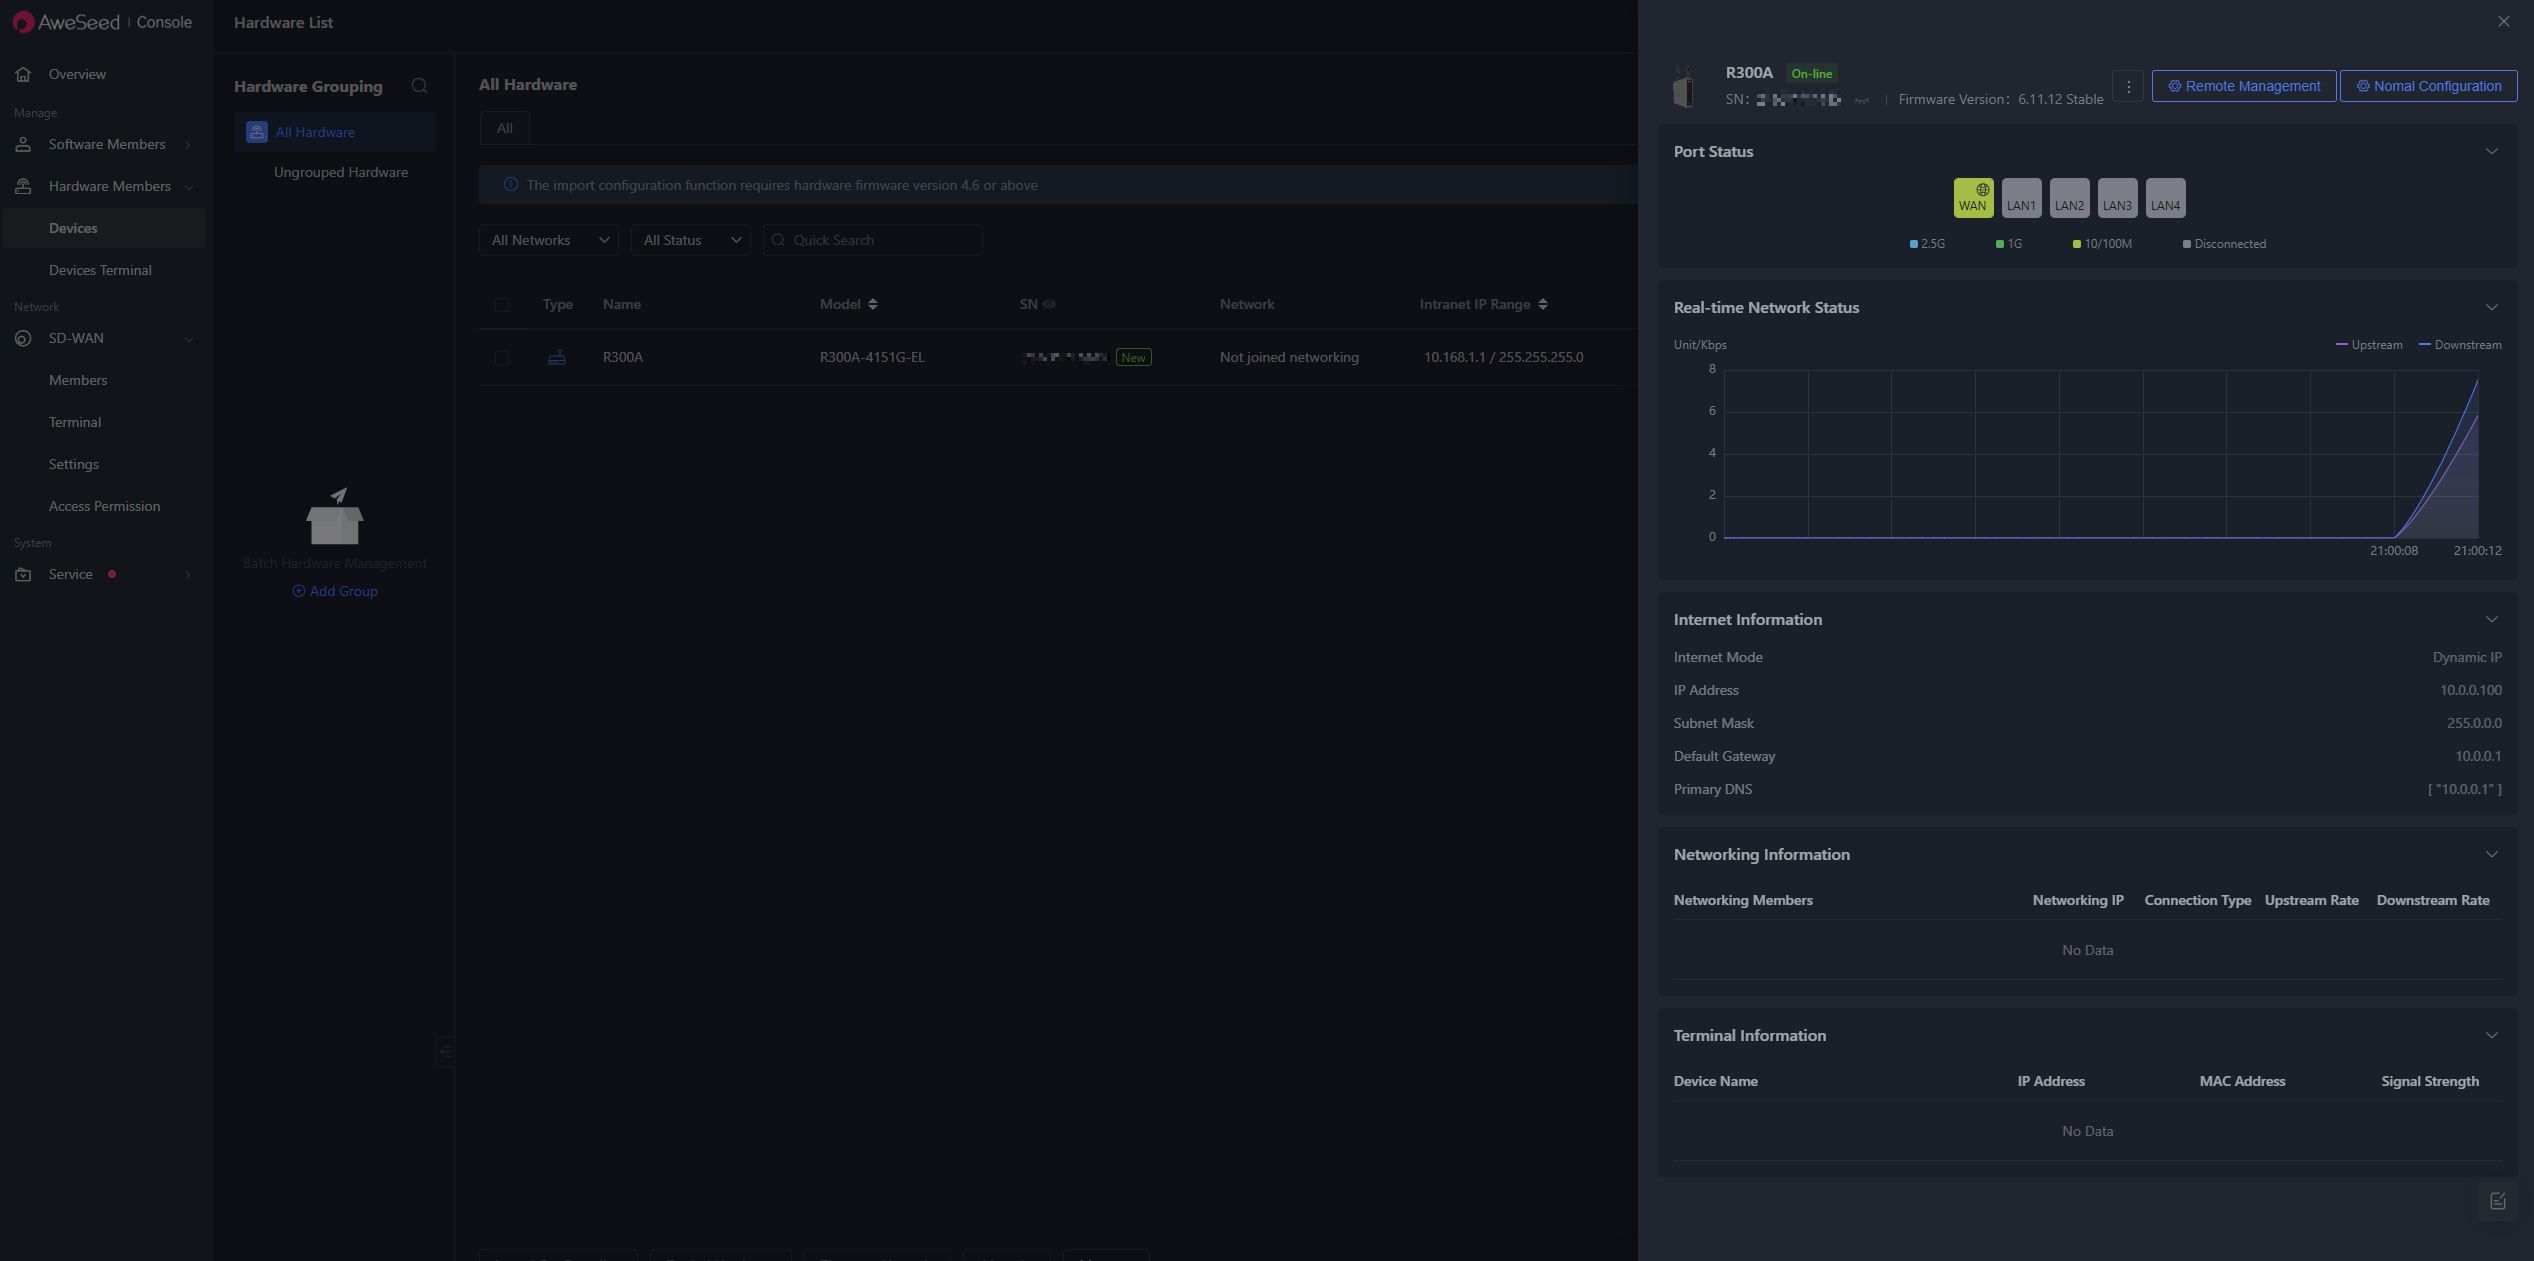The height and width of the screenshot is (1261, 2534).
Task: Open All Status dropdown
Action: click(690, 240)
